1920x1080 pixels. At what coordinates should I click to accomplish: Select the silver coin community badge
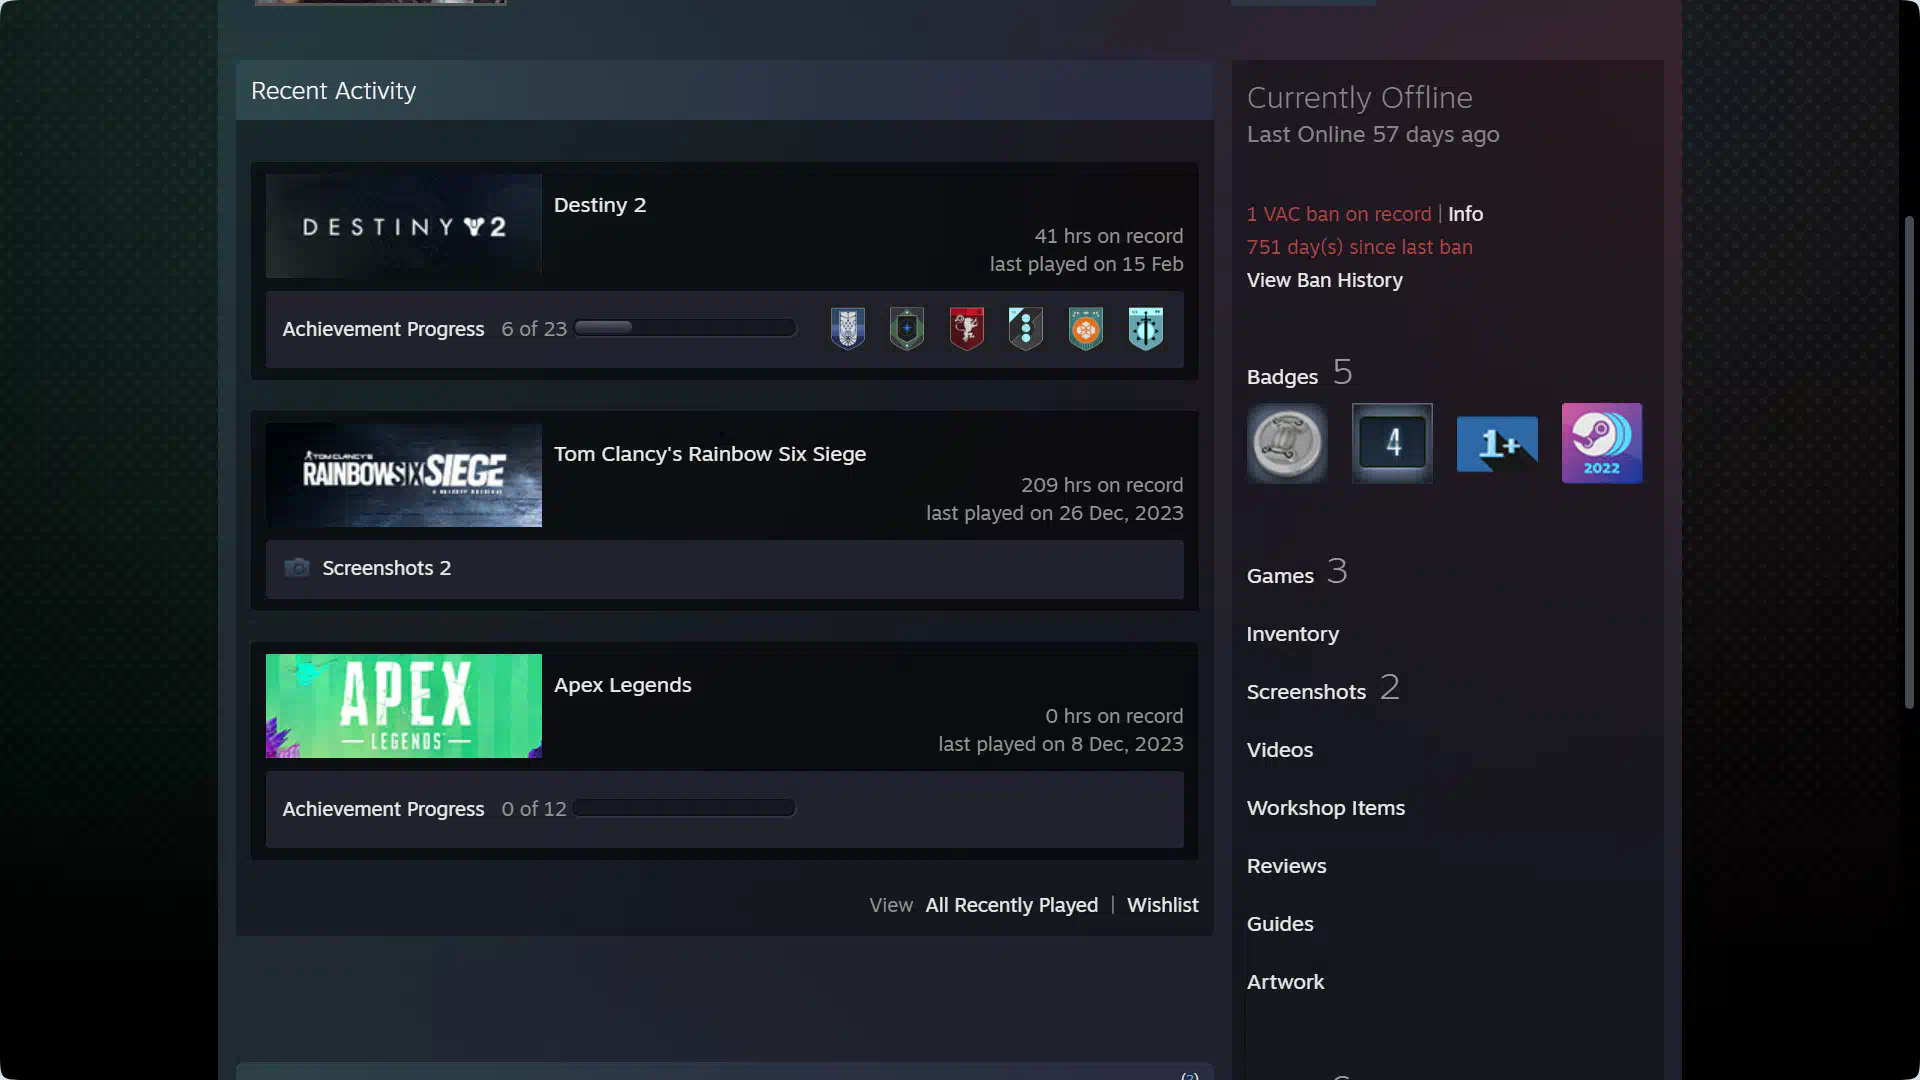click(1287, 443)
